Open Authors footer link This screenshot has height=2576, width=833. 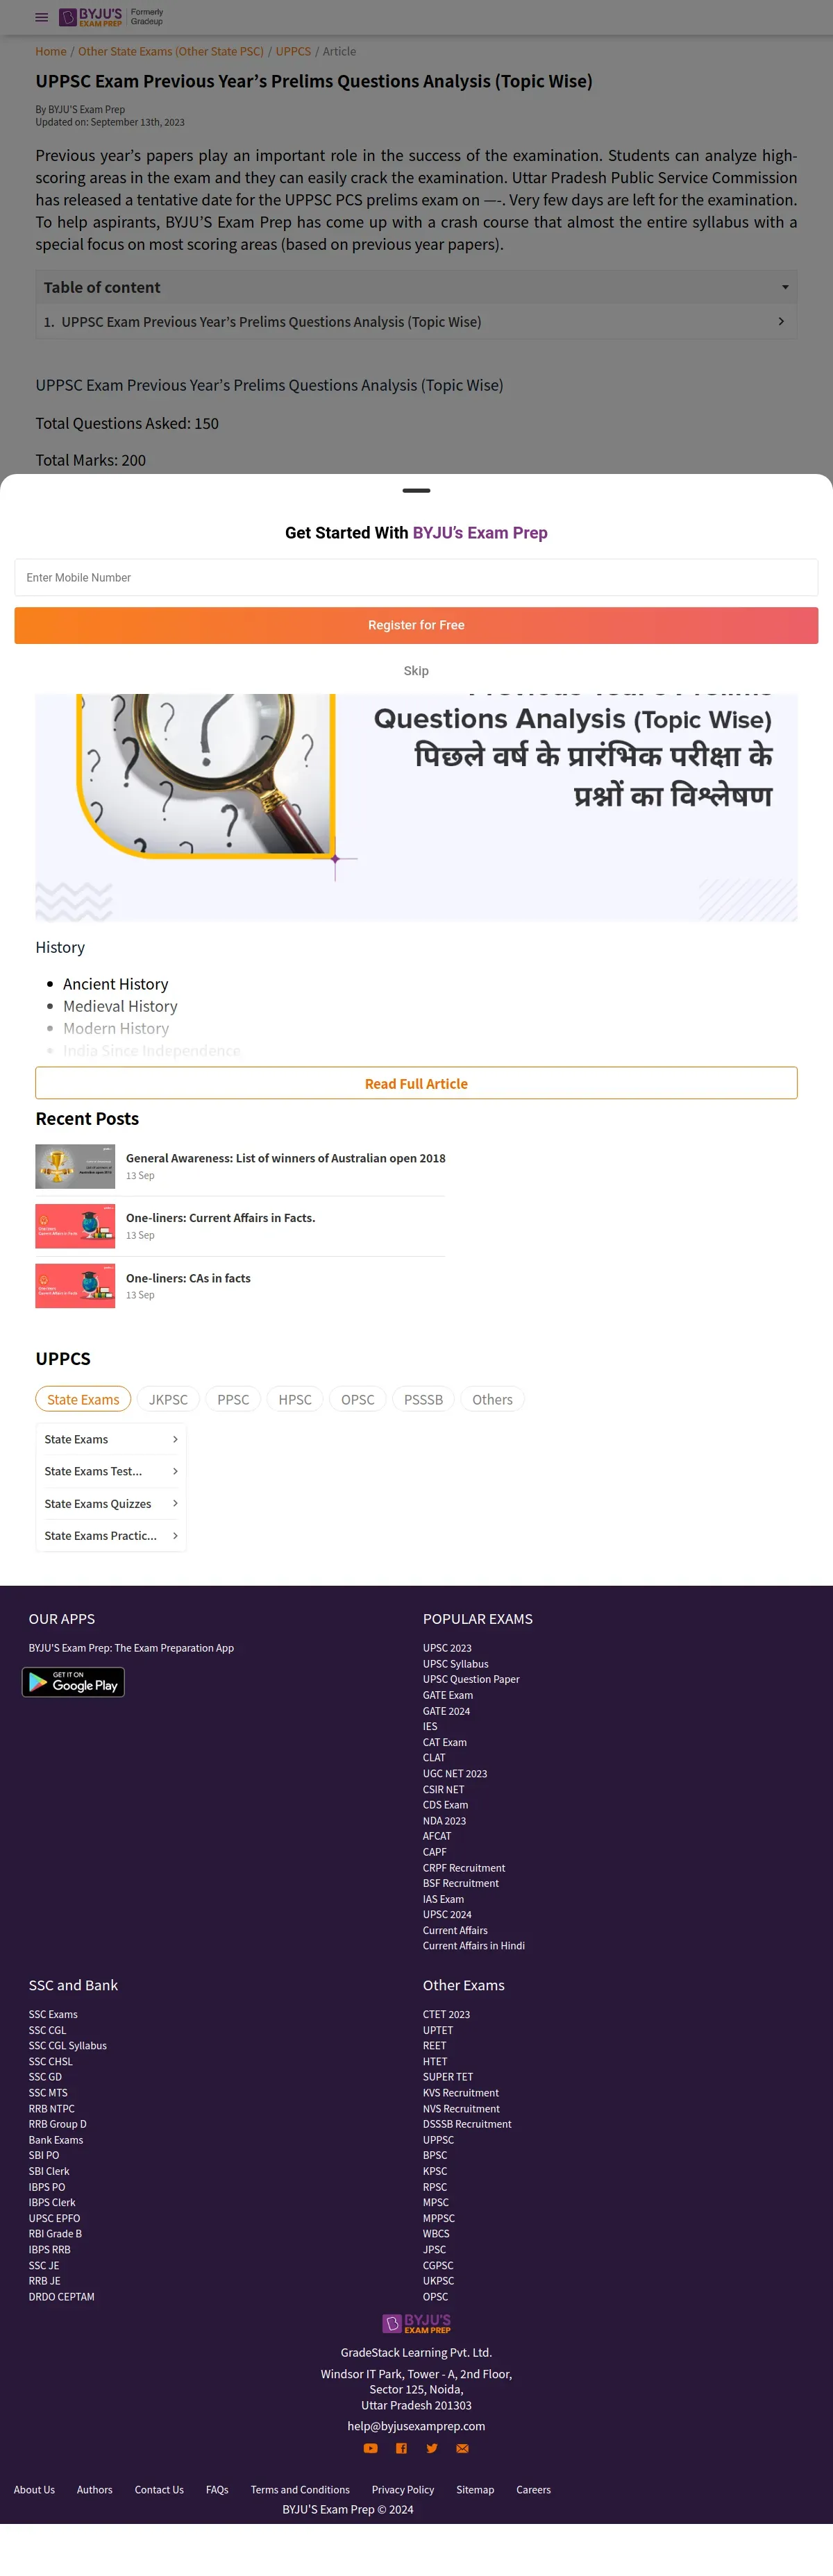(95, 2489)
